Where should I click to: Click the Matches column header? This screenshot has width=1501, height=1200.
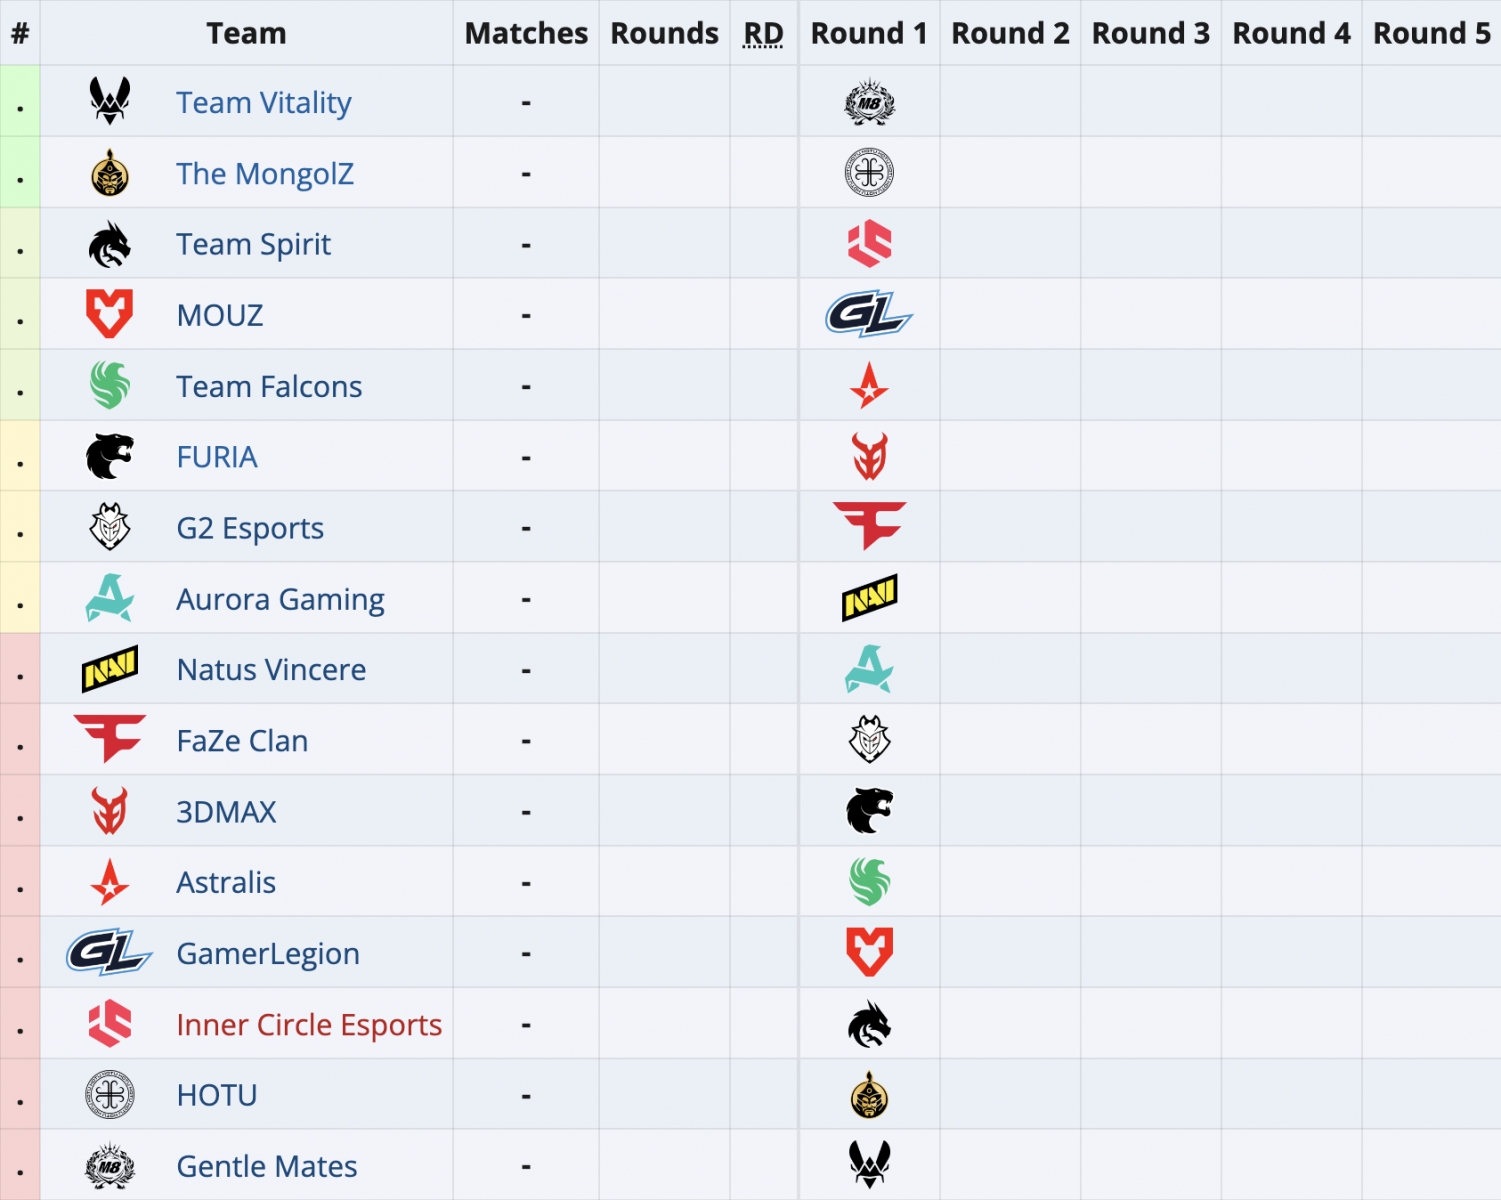click(x=526, y=33)
